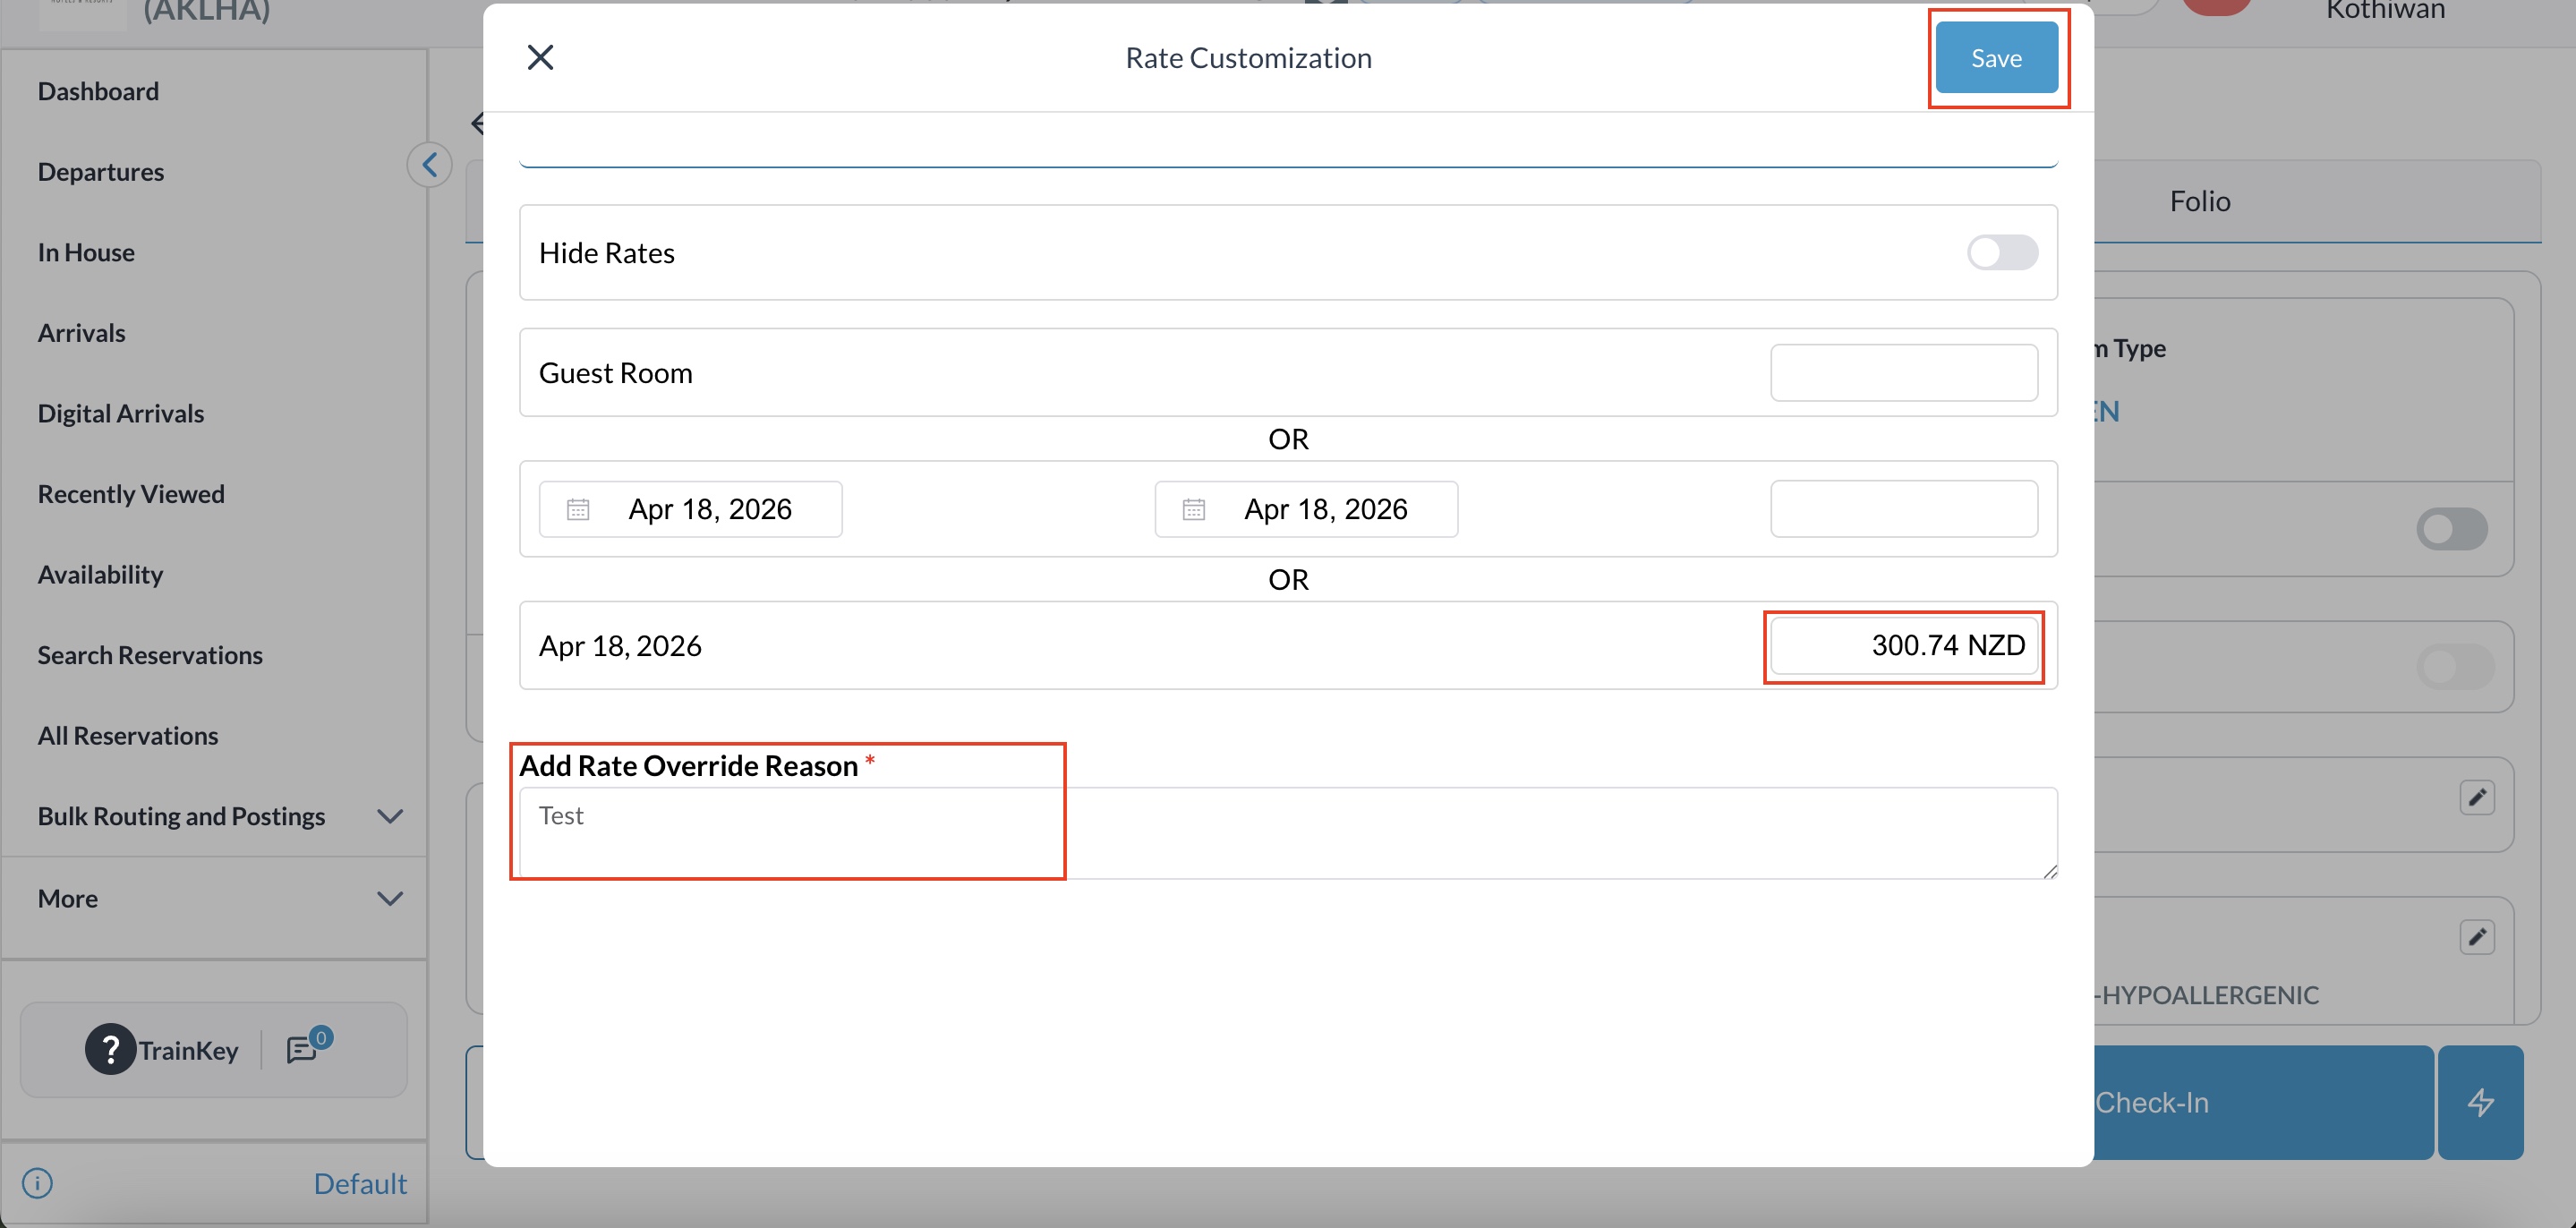Open TrainKey help icon

(x=110, y=1050)
